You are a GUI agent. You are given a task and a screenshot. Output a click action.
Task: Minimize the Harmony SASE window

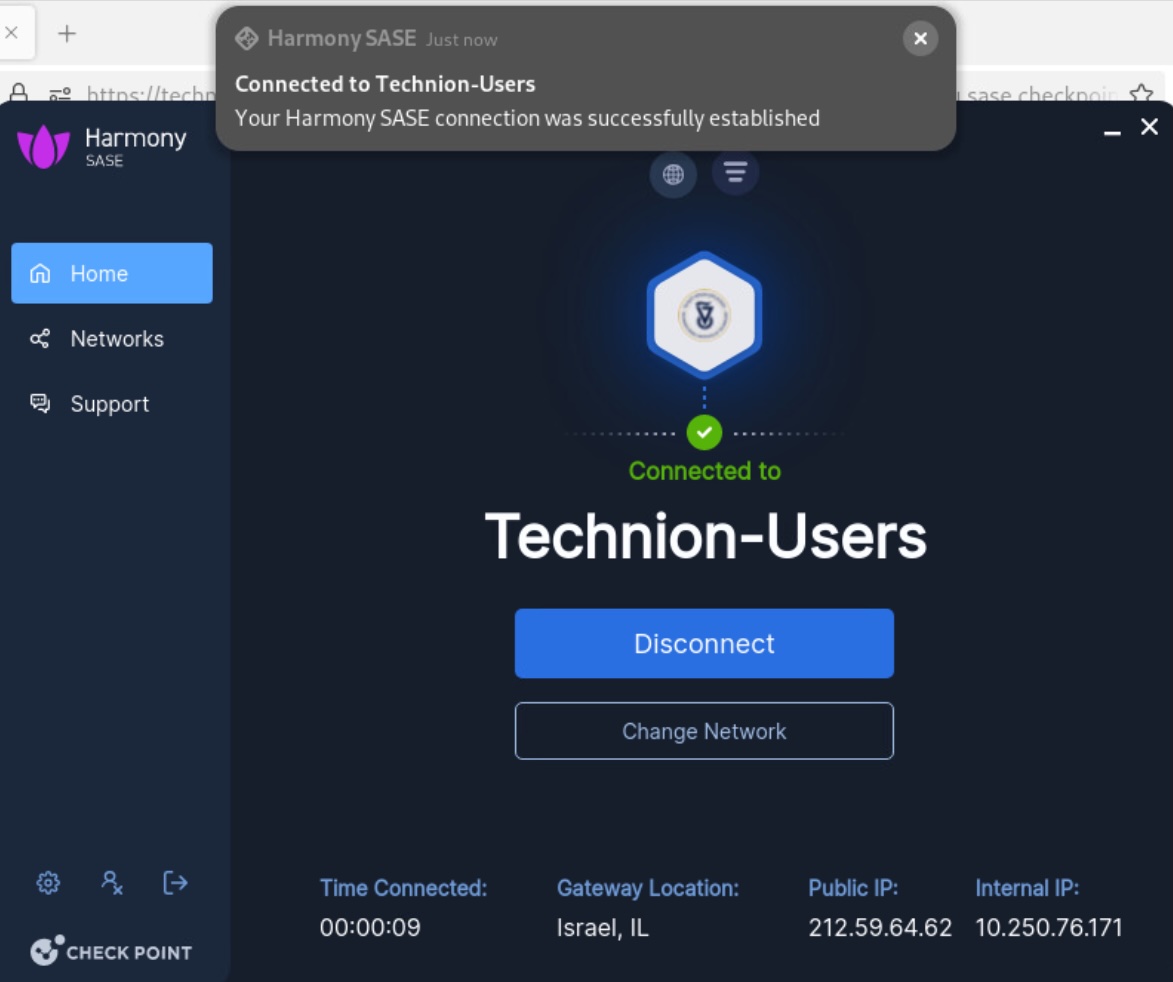coord(1112,132)
